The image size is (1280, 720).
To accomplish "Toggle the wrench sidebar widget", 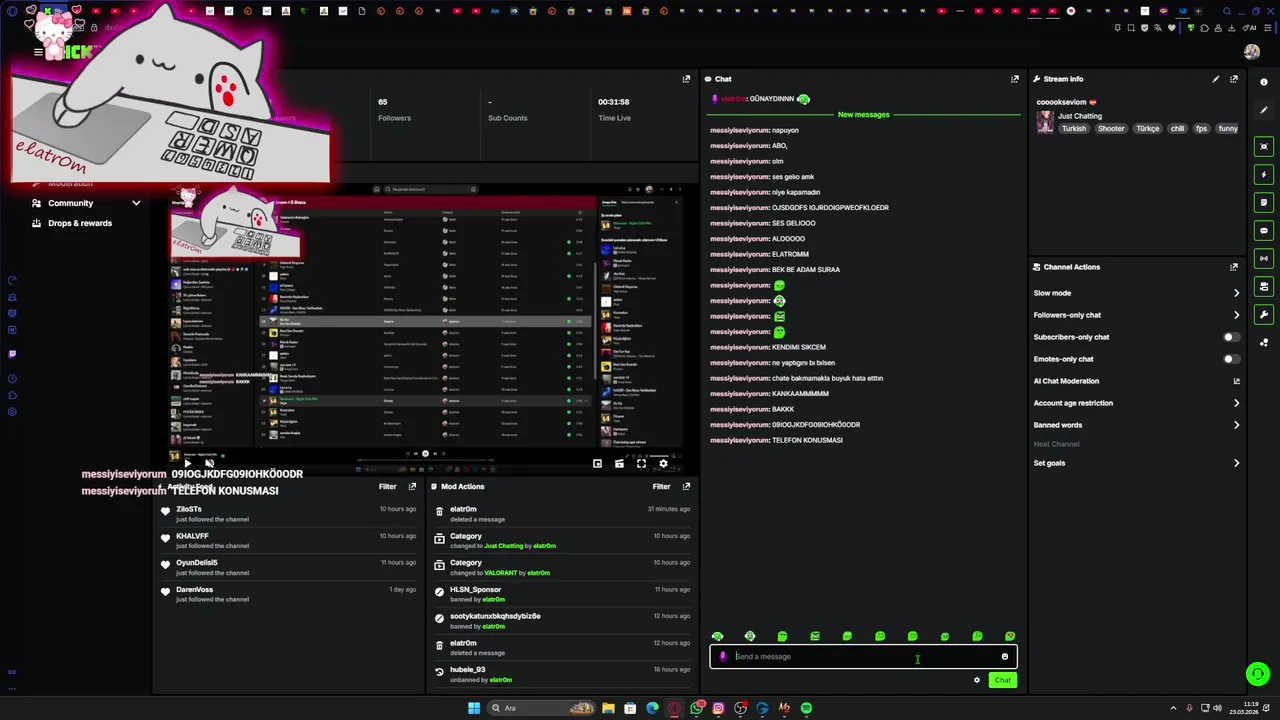I will [x=1264, y=315].
